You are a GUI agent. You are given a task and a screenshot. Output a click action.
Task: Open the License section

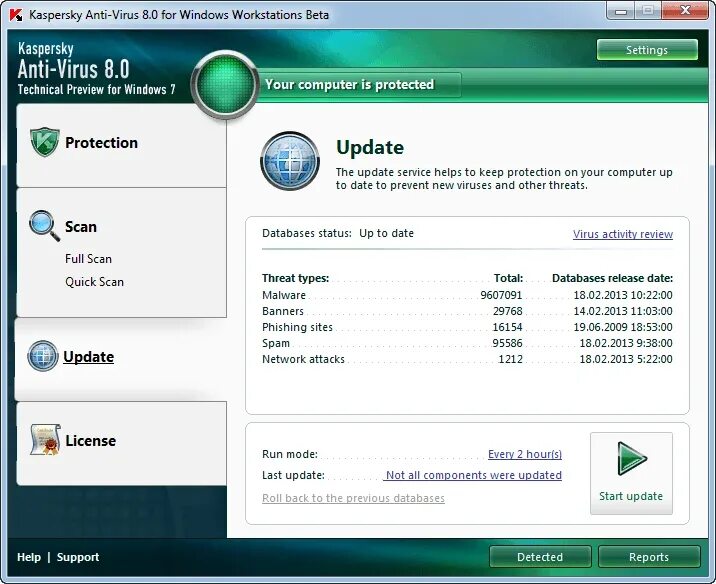[121, 443]
